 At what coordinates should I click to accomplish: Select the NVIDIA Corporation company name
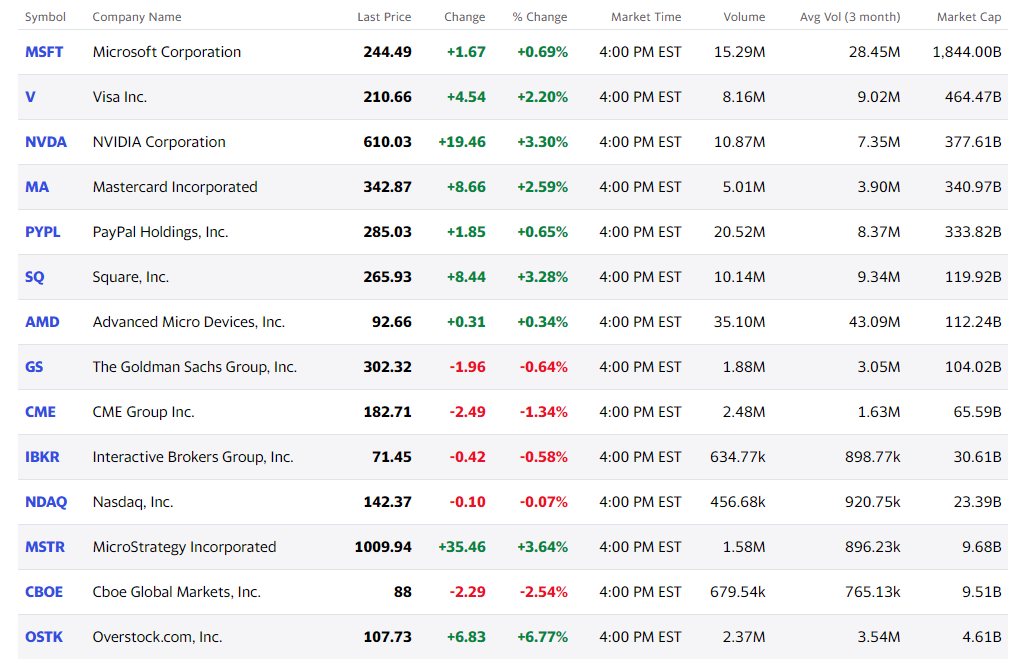pyautogui.click(x=159, y=142)
